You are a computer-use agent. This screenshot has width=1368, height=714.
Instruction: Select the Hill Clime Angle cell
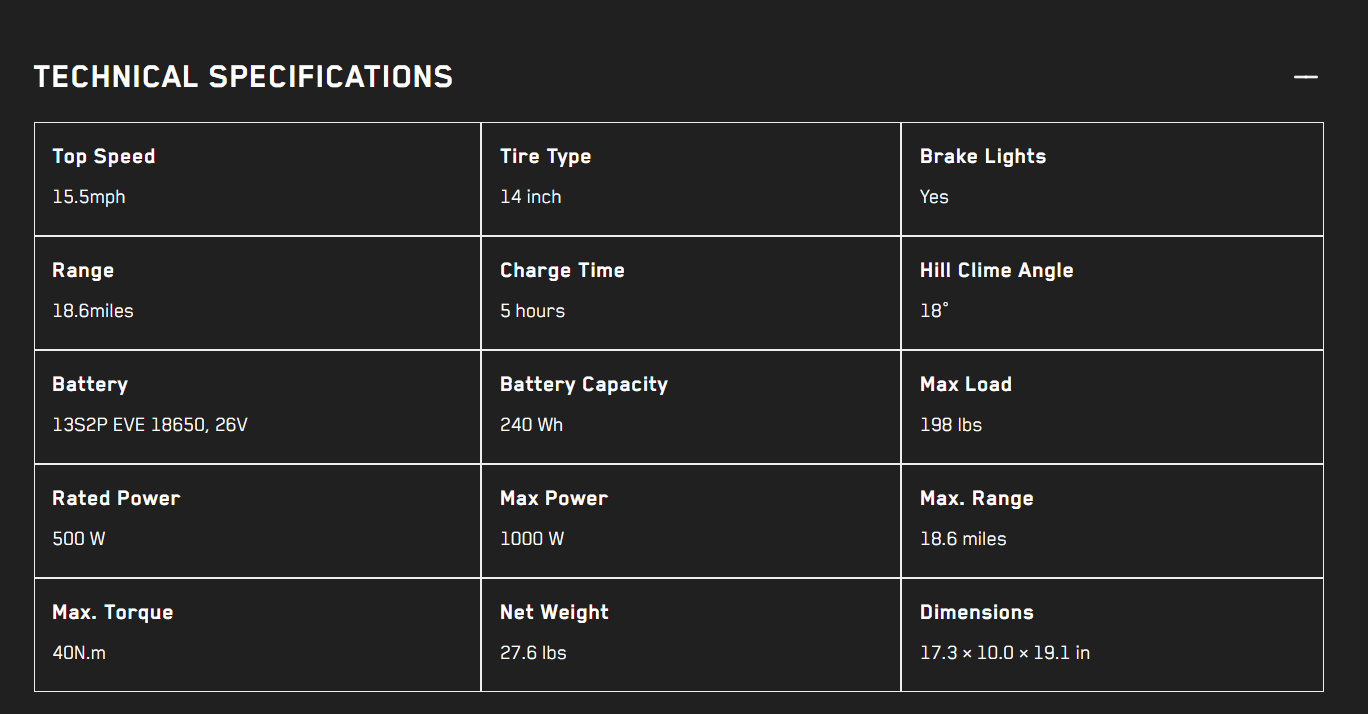996,270
